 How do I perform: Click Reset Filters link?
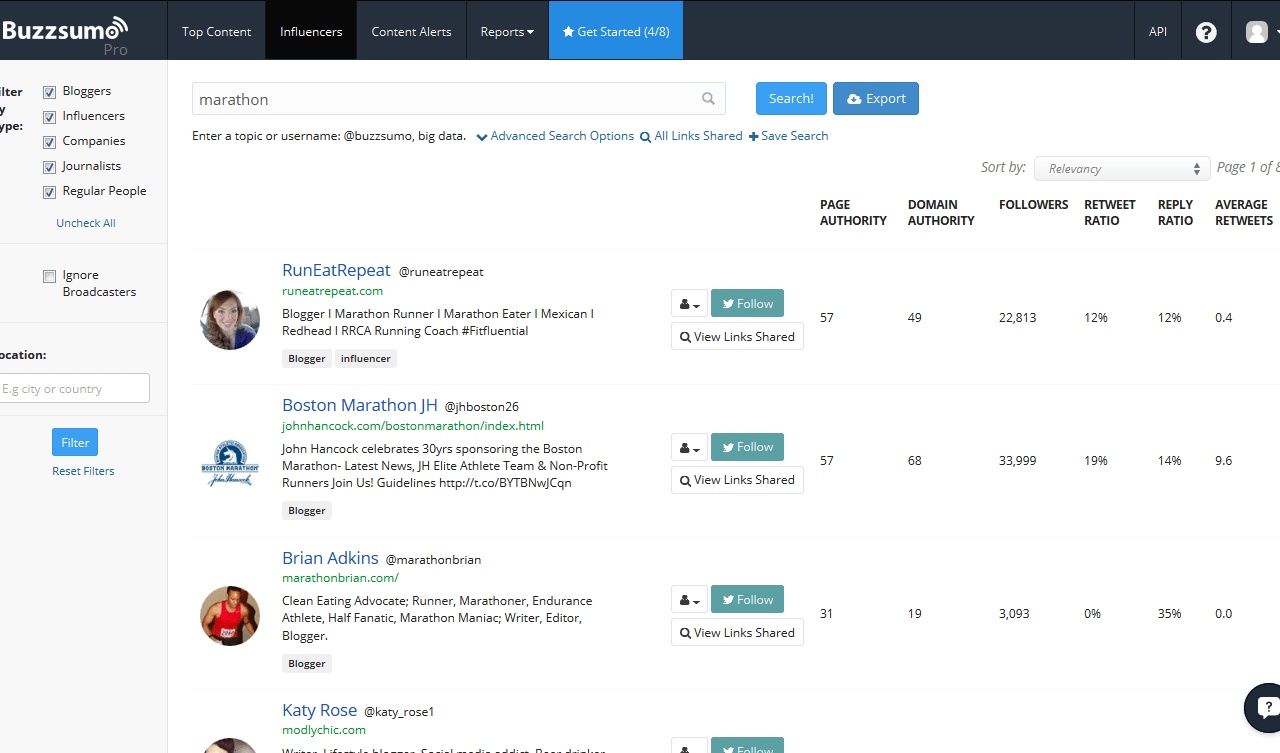[83, 471]
